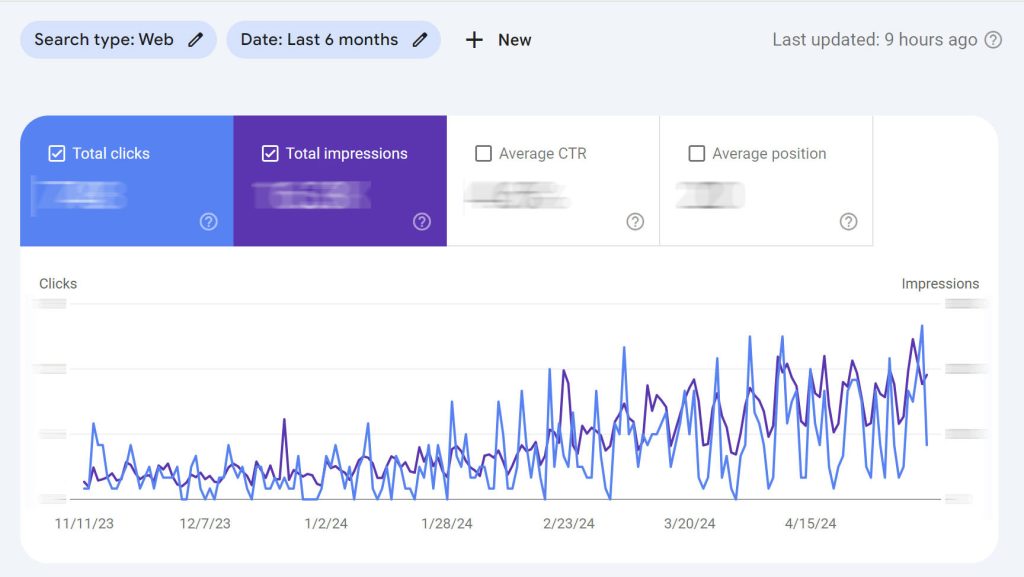Image resolution: width=1024 pixels, height=577 pixels.
Task: Click the Average position question mark icon
Action: pyautogui.click(x=848, y=222)
